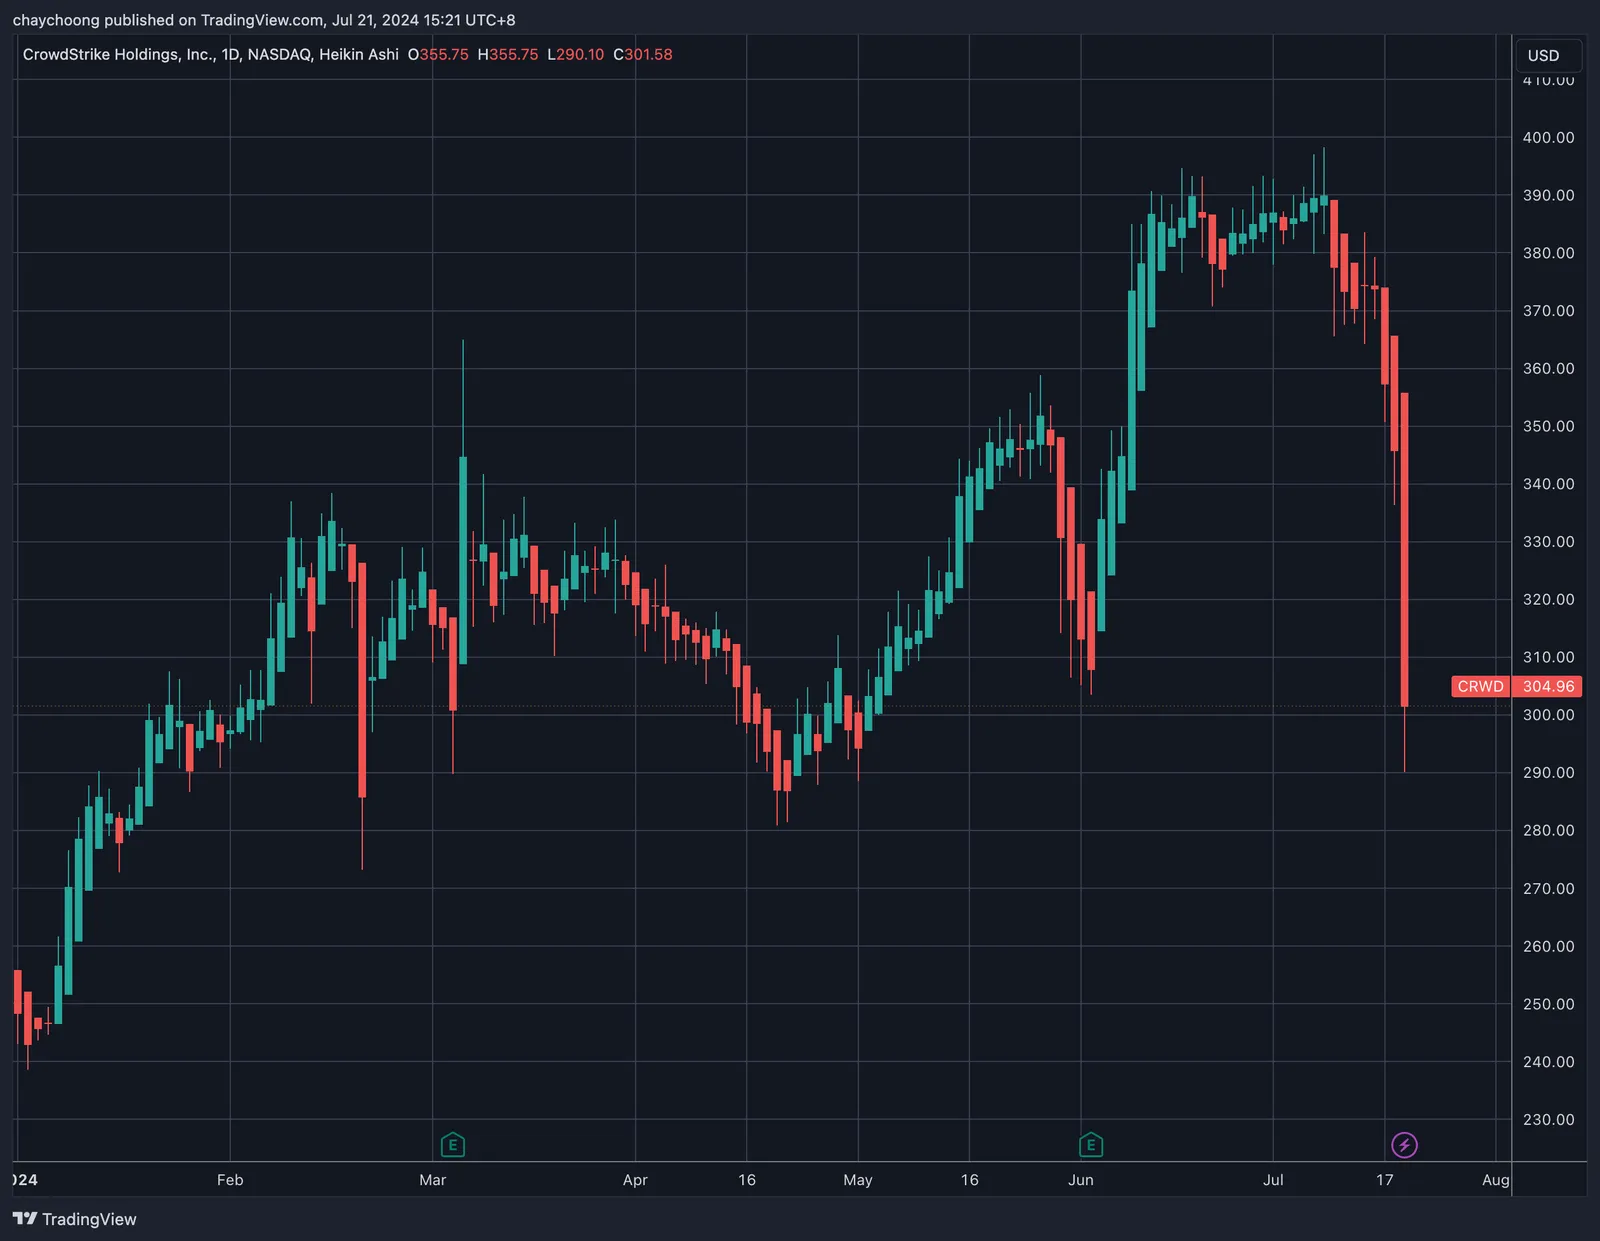Image resolution: width=1600 pixels, height=1241 pixels.
Task: Click the Jul date label on time axis
Action: pos(1273,1180)
